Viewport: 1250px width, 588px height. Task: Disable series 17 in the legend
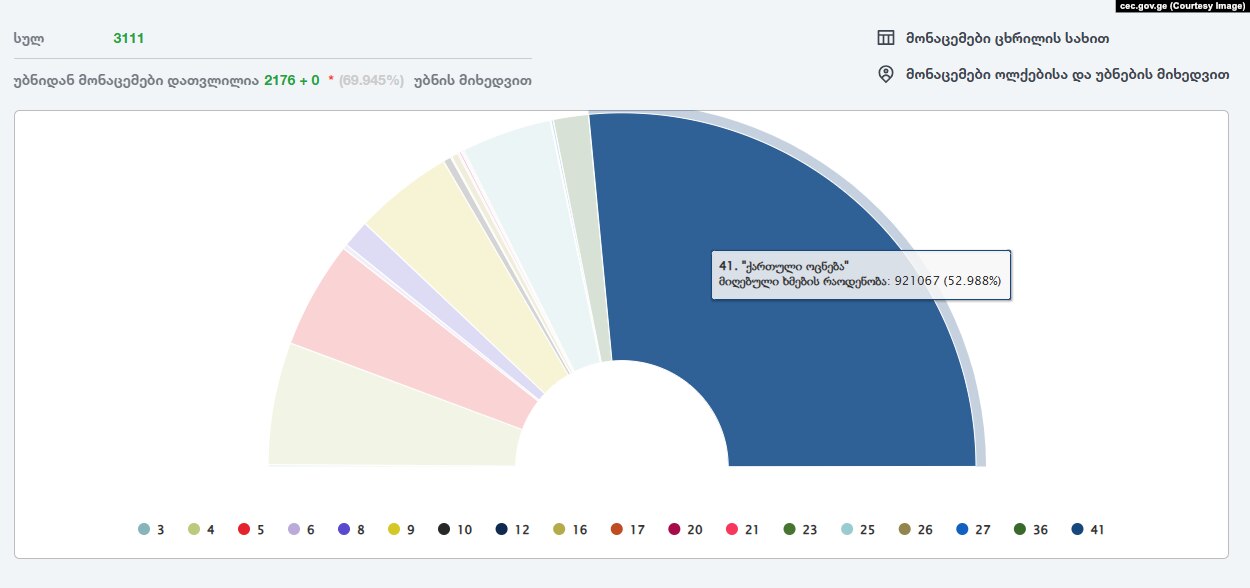(x=626, y=530)
